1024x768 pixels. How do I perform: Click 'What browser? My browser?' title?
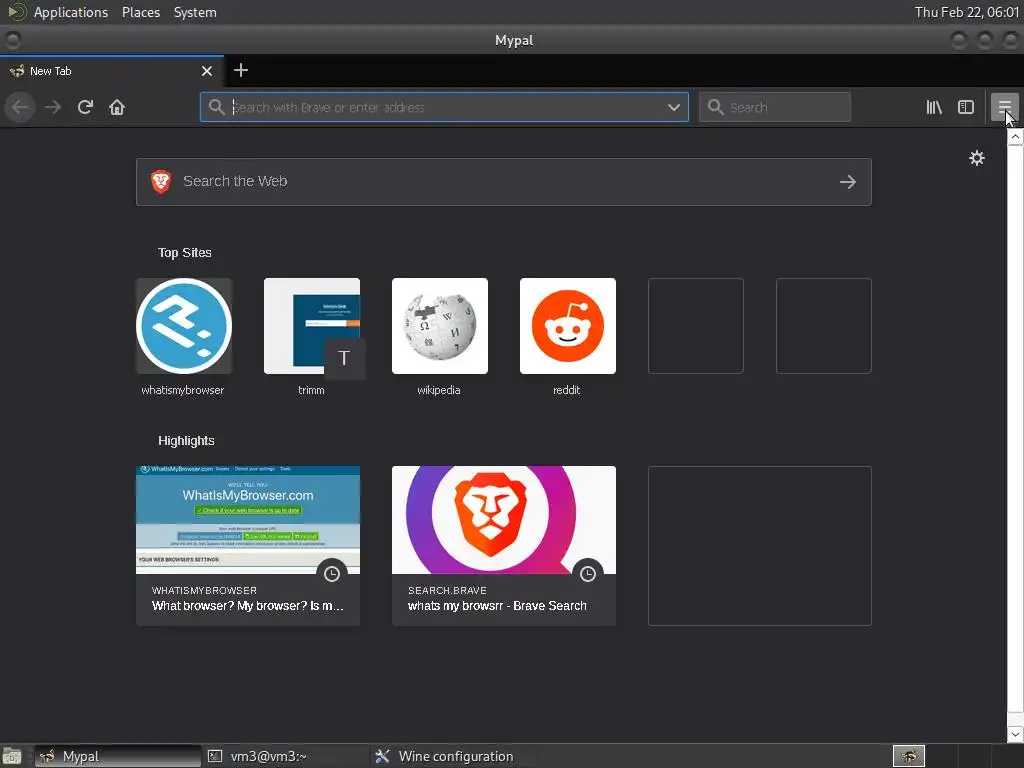248,606
